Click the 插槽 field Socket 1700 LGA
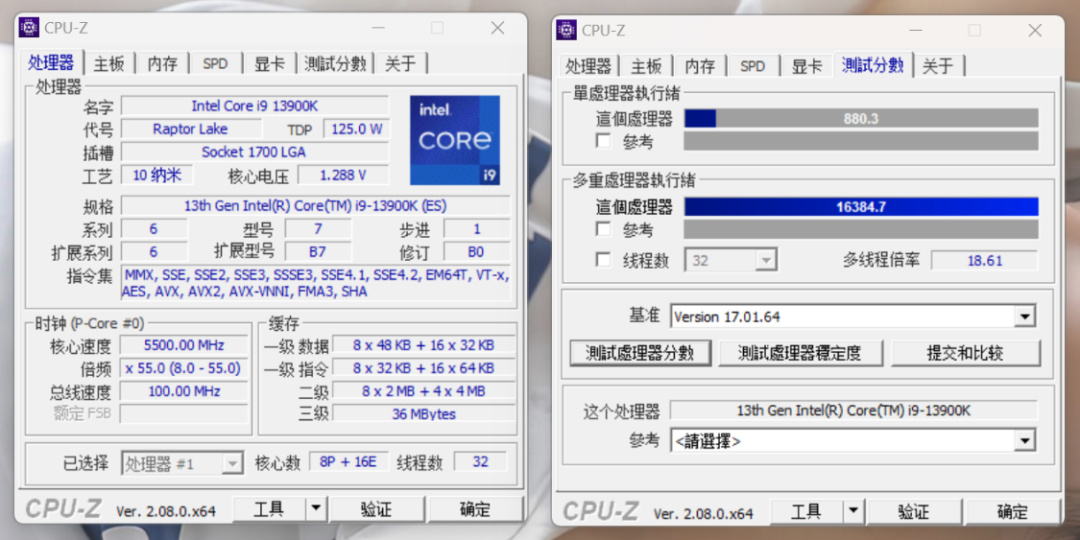 255,152
